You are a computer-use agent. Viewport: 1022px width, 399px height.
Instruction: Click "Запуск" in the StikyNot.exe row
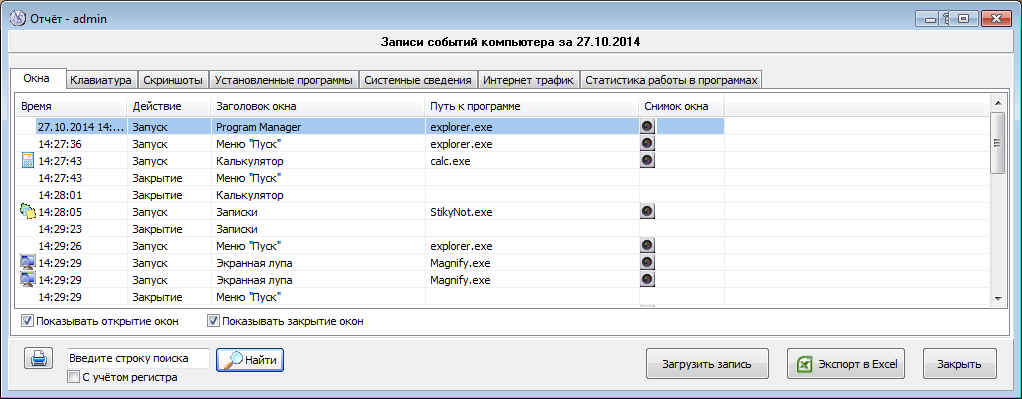click(x=150, y=211)
